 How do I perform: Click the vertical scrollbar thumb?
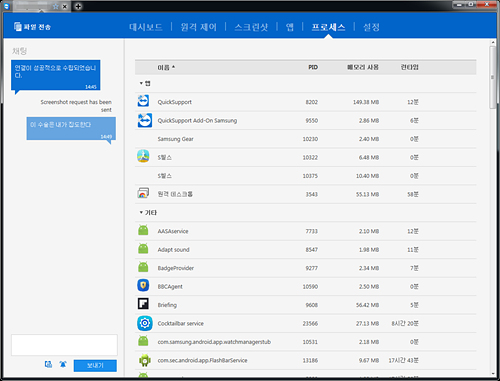tap(492, 77)
